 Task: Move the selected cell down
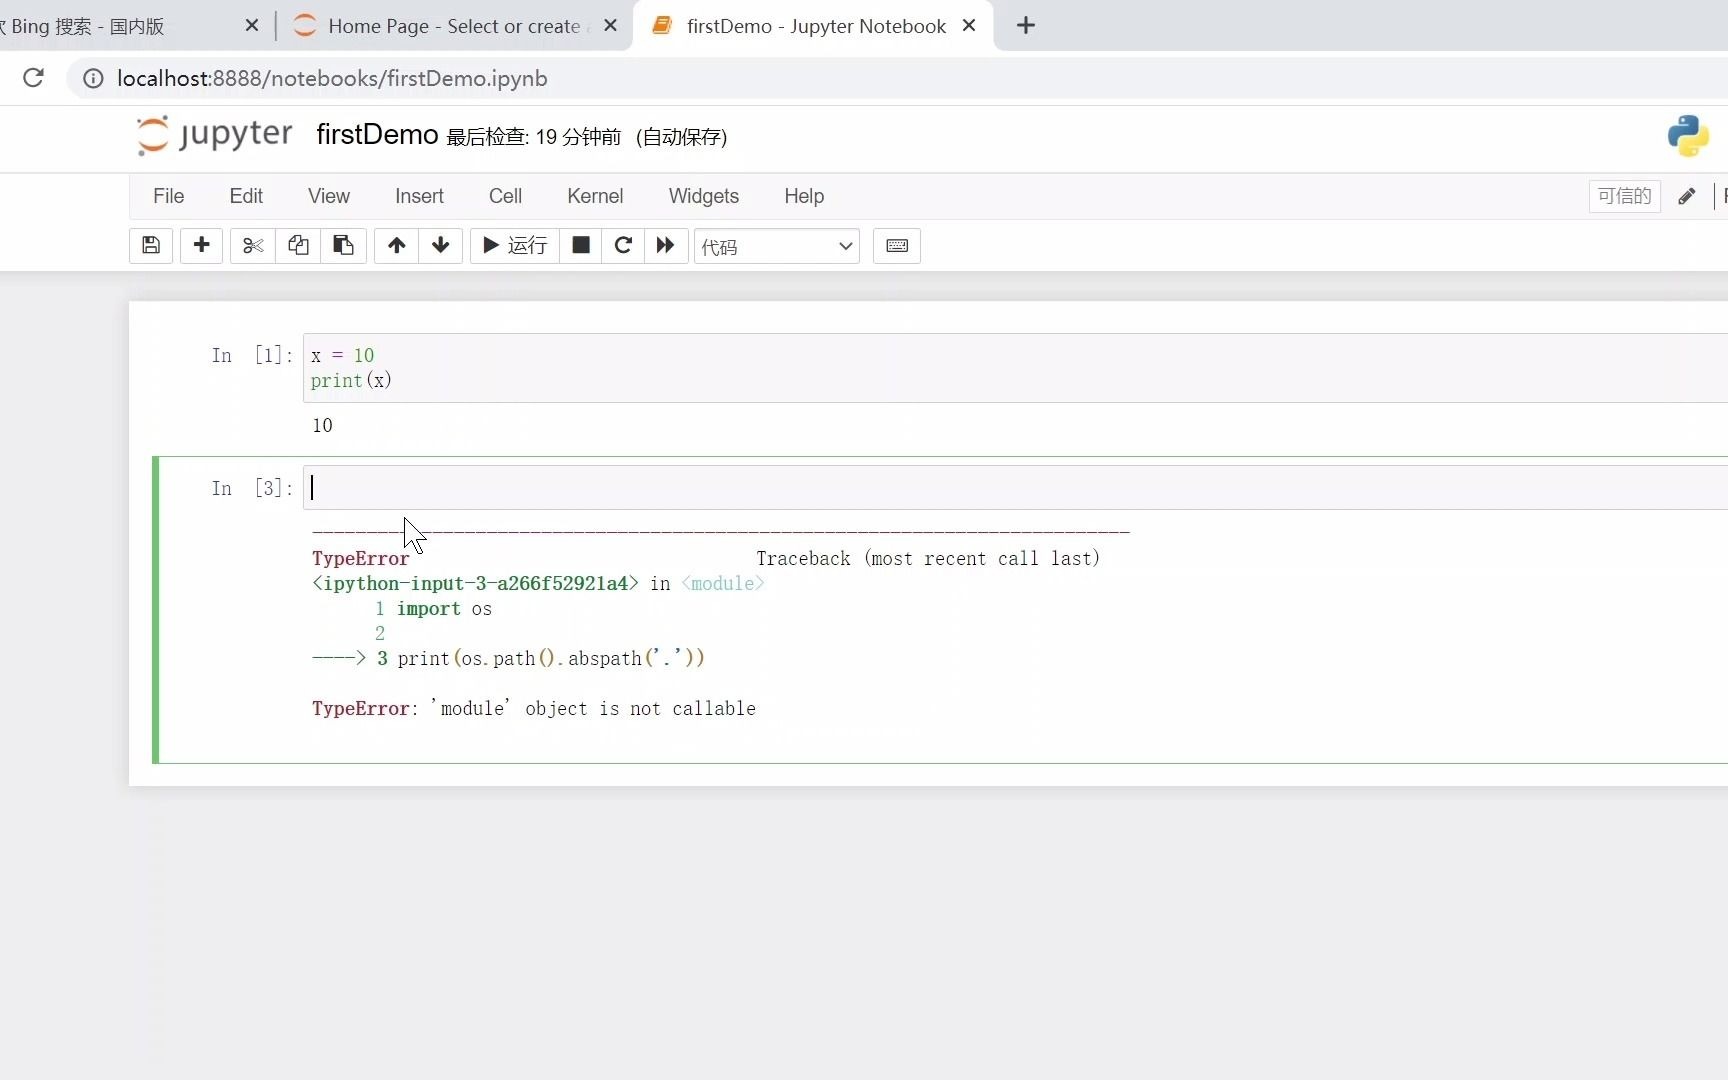click(x=440, y=246)
